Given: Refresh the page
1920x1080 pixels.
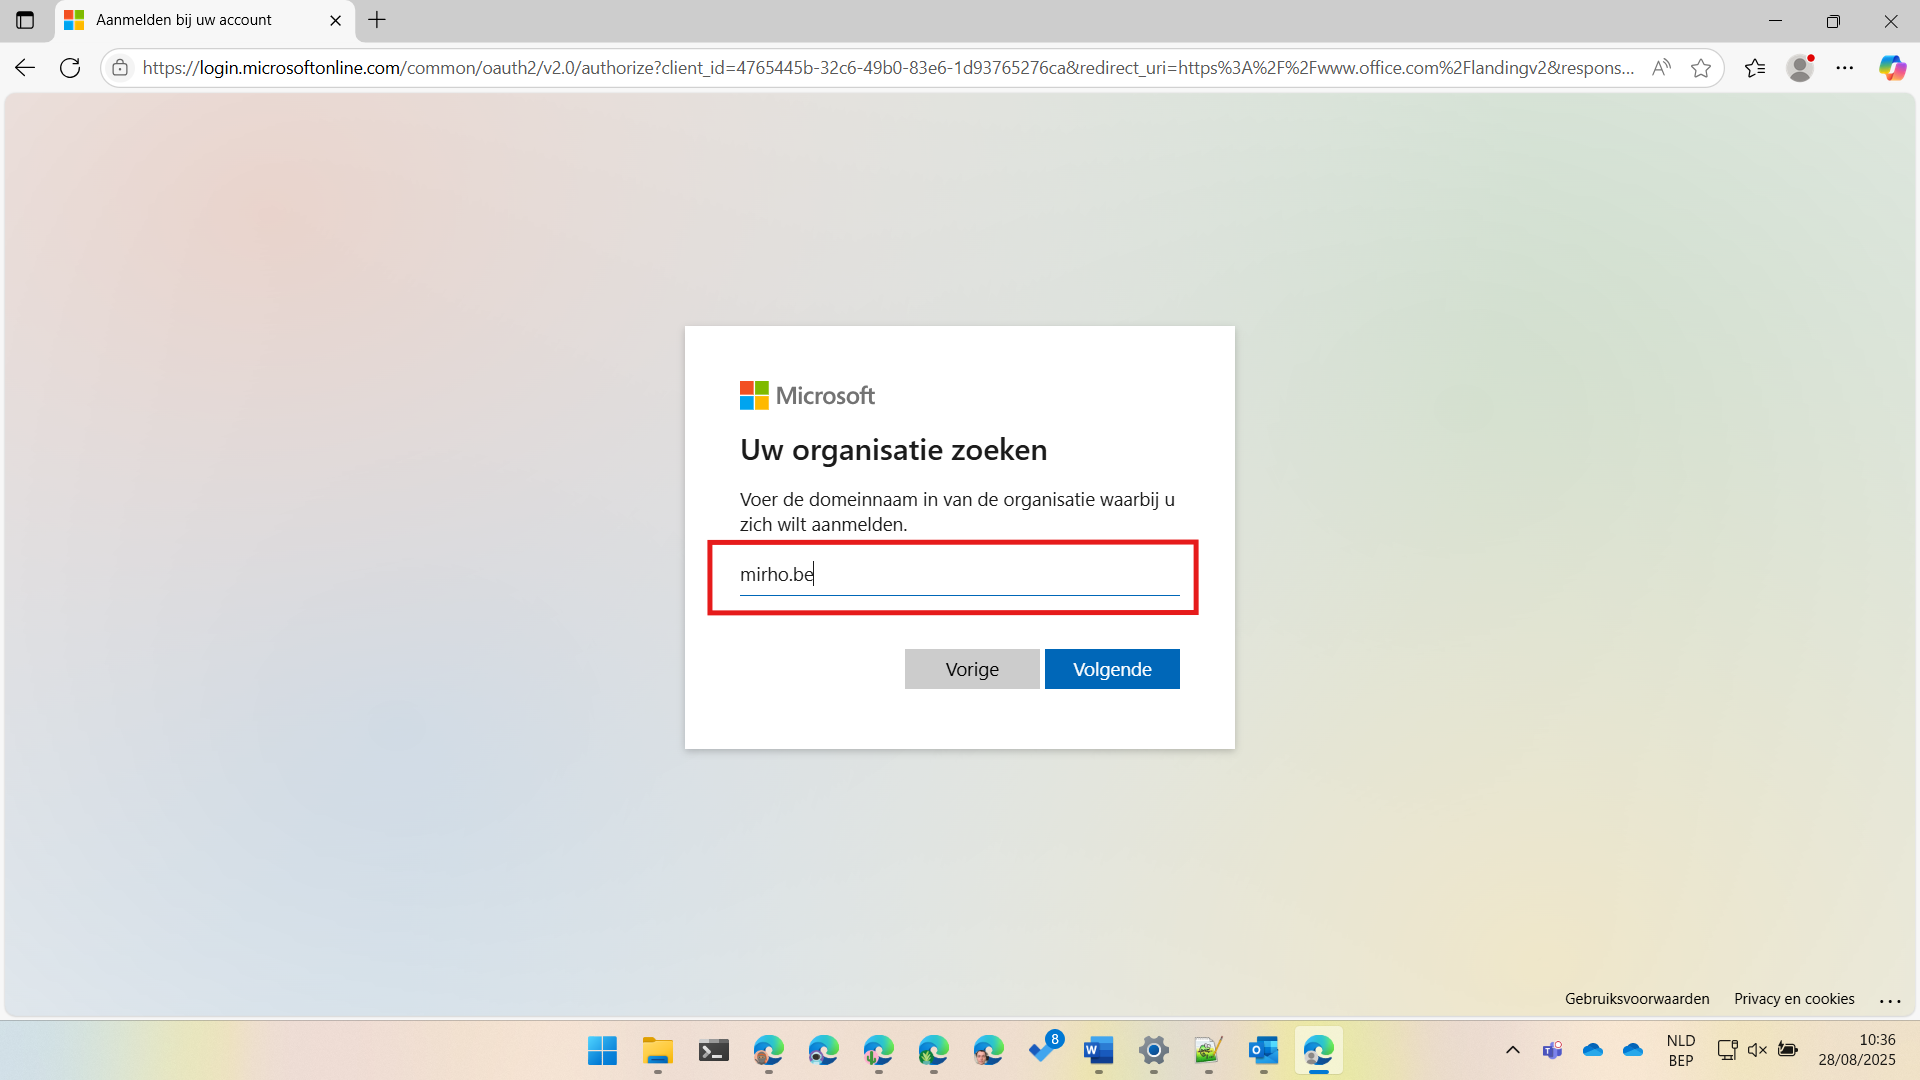Looking at the screenshot, I should pyautogui.click(x=70, y=68).
